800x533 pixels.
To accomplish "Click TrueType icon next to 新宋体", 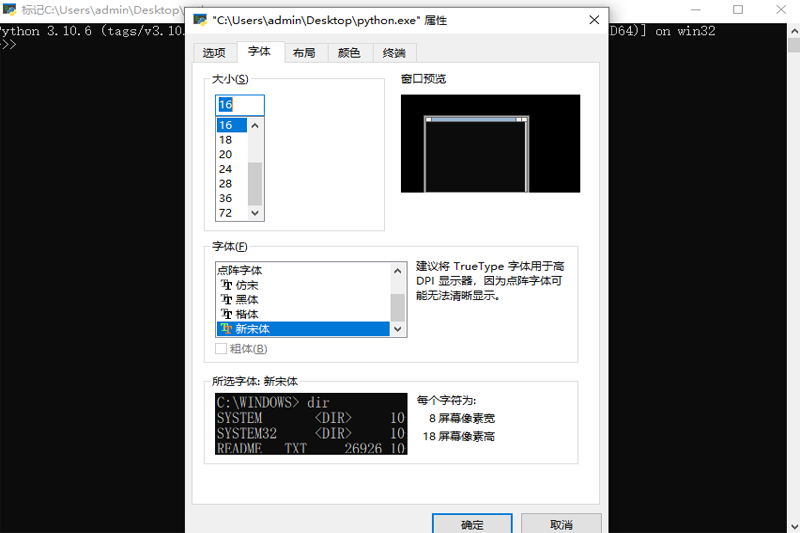I will click(x=227, y=329).
